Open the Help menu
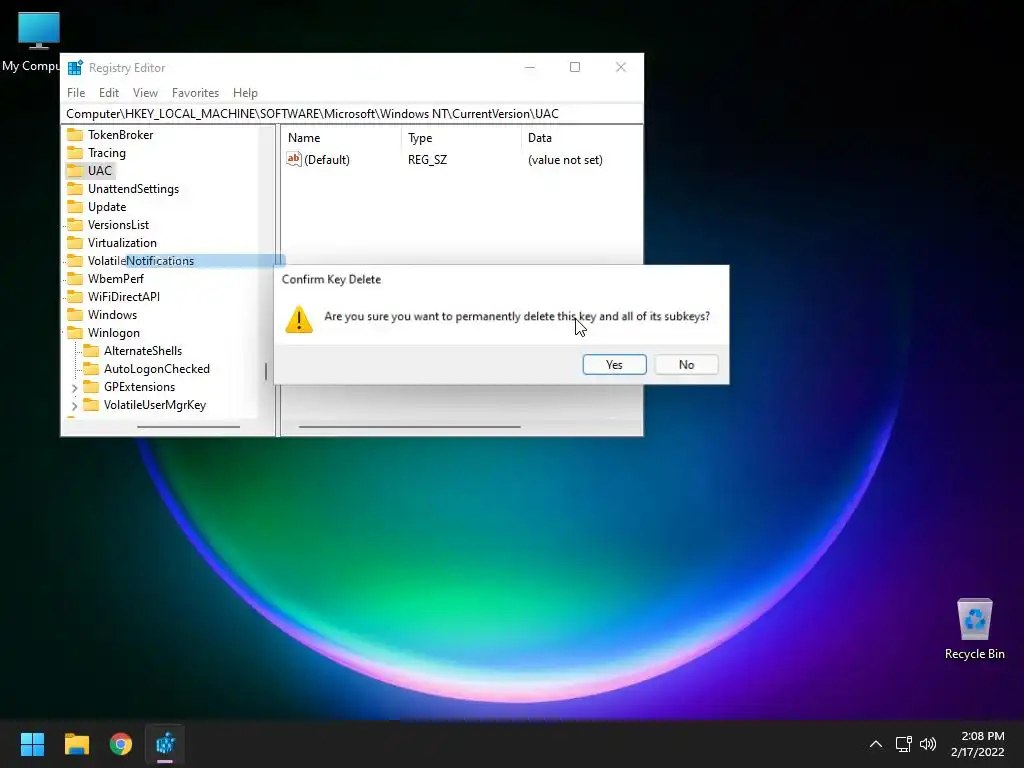Image resolution: width=1024 pixels, height=768 pixels. click(245, 93)
